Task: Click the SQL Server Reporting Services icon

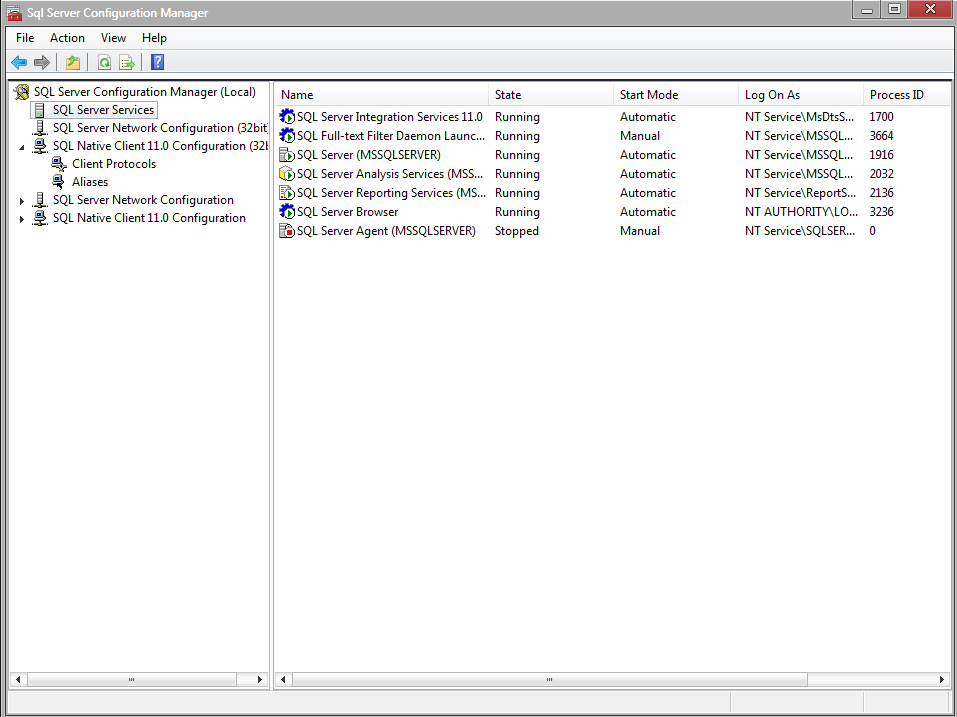Action: point(287,193)
